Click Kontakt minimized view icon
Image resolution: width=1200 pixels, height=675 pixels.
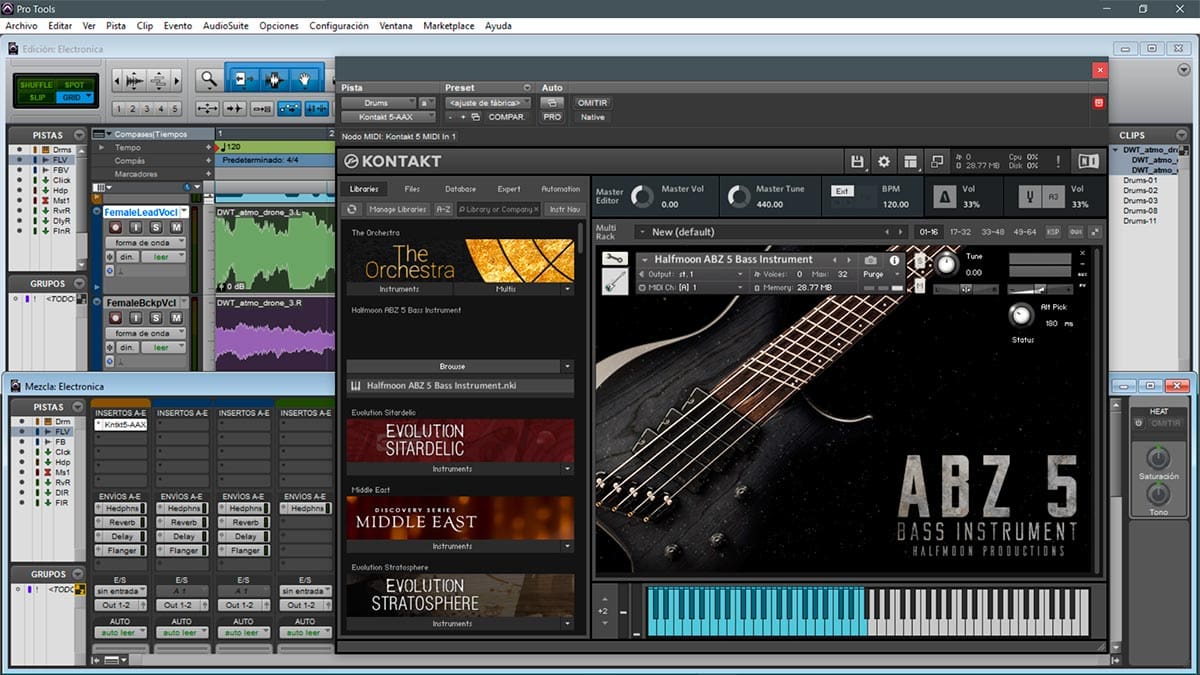936,161
